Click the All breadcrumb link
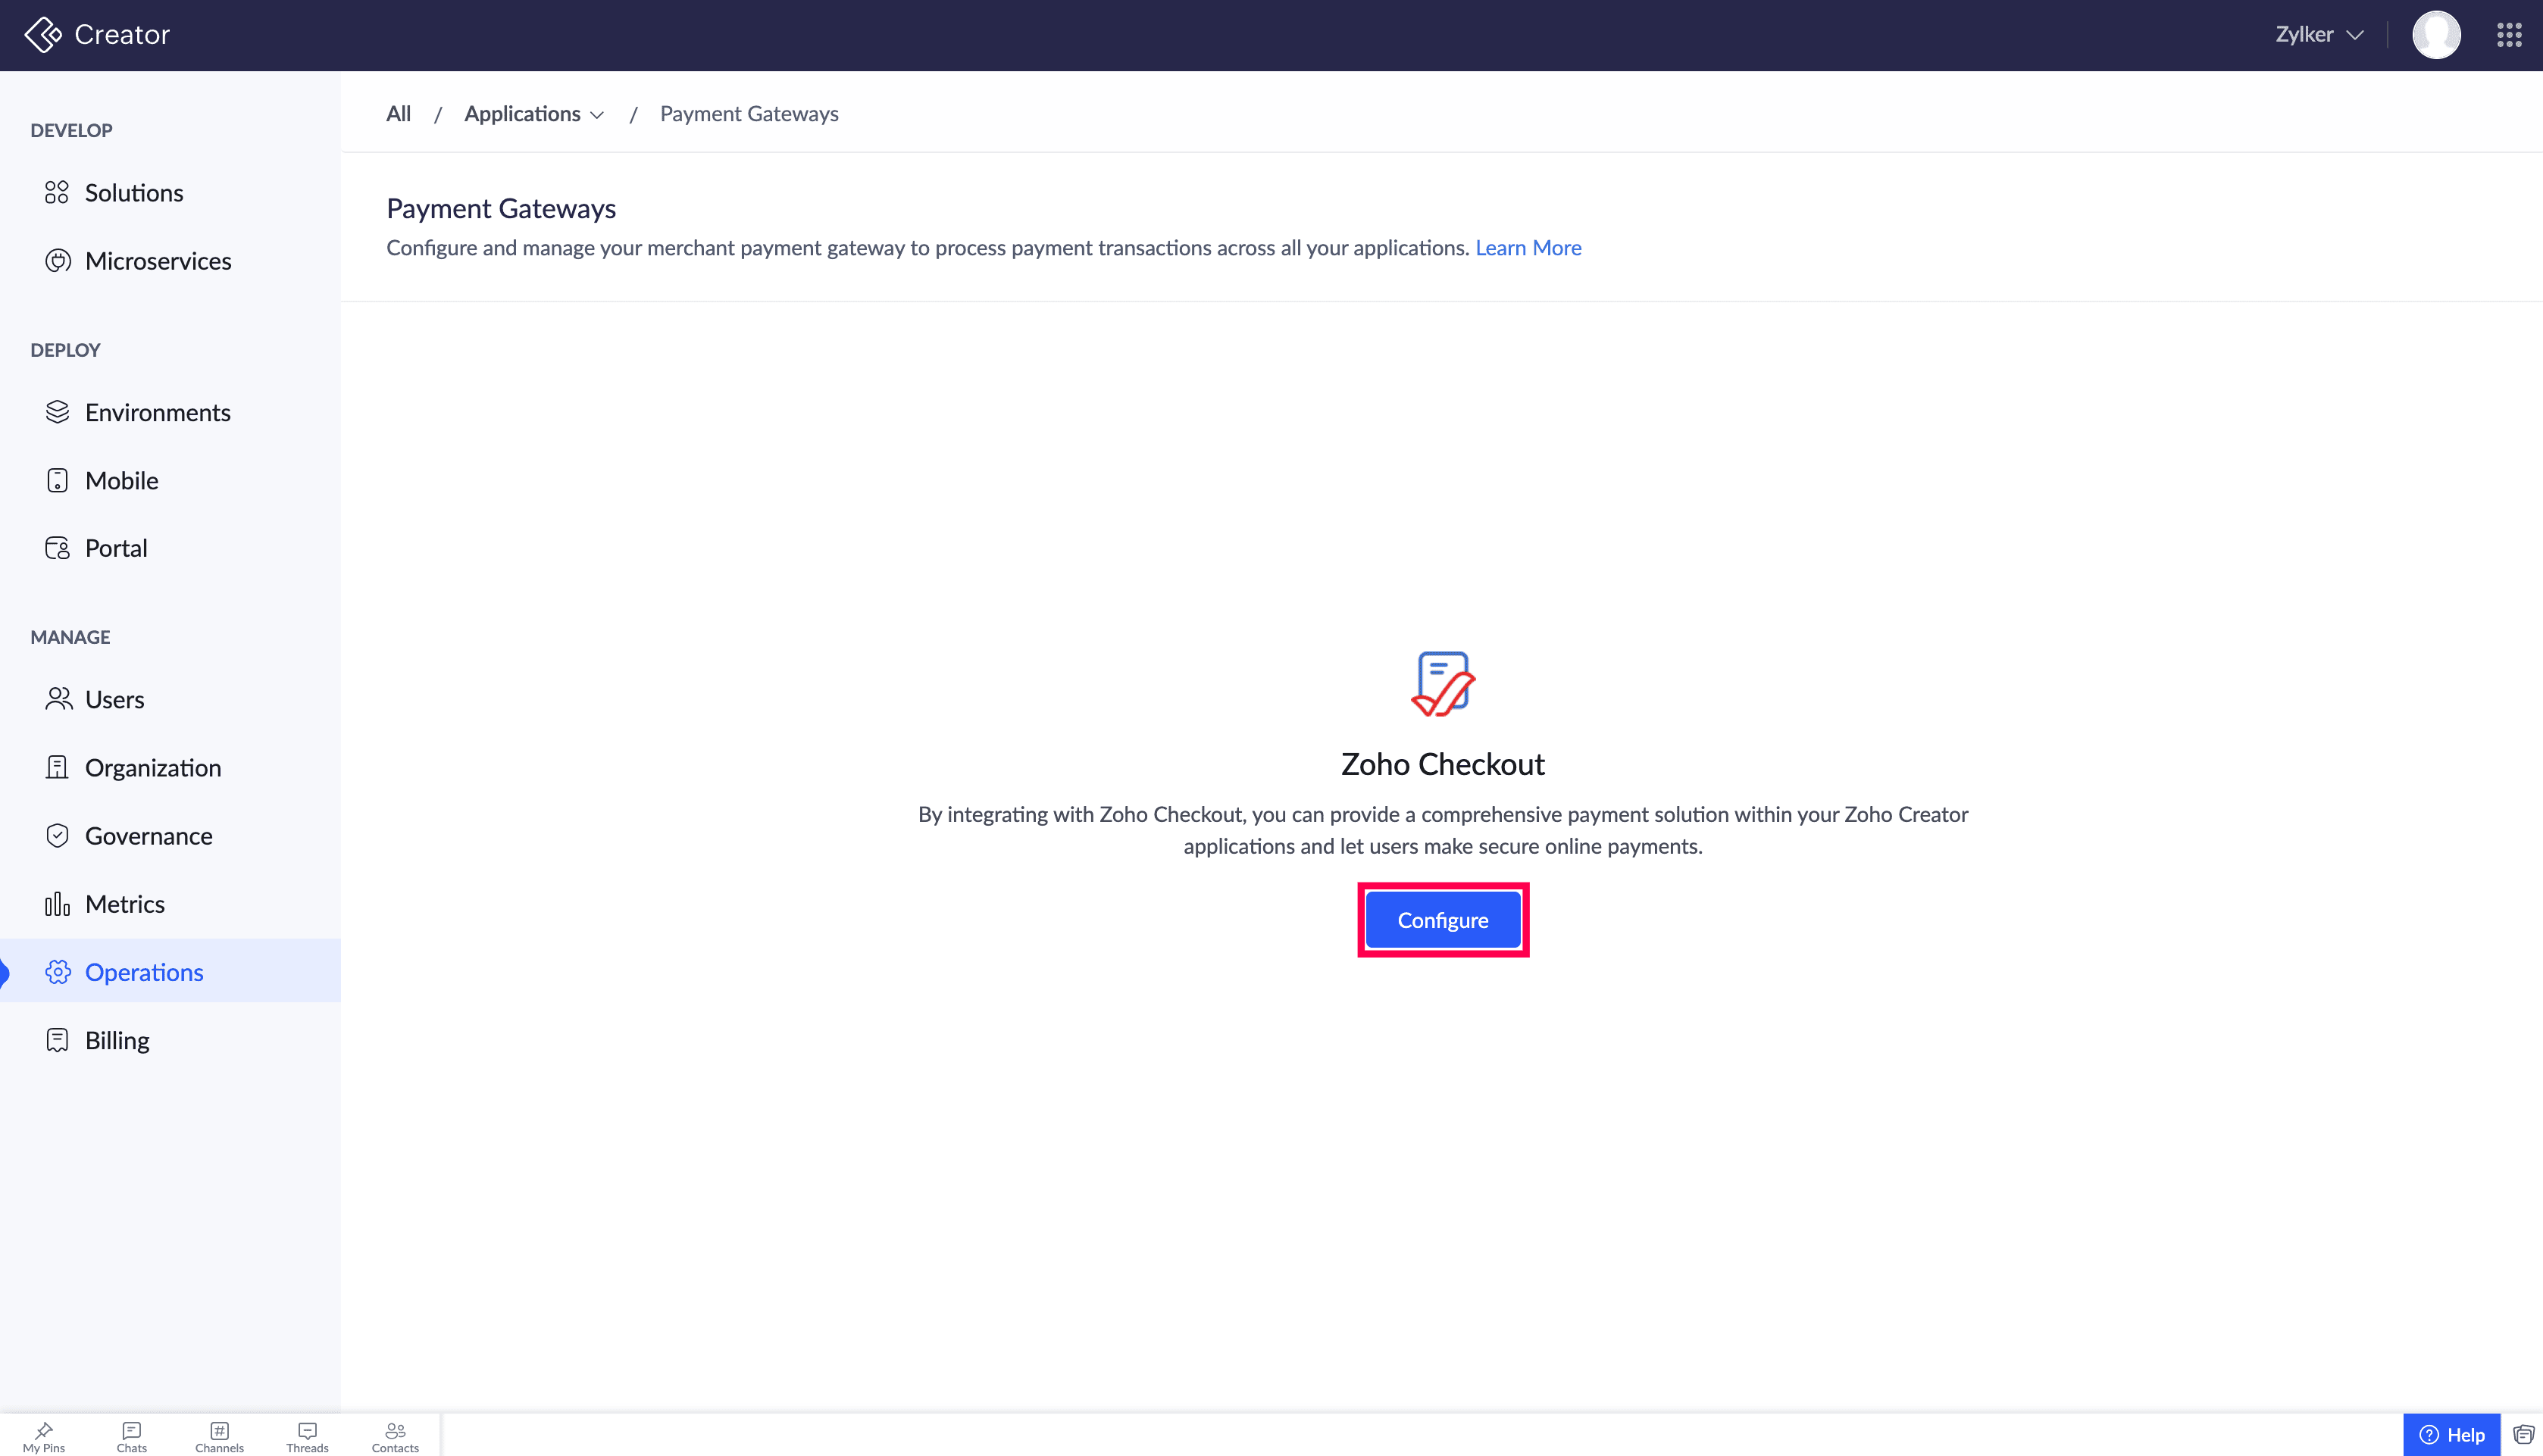Screen dimensions: 2543x1456 [398, 114]
